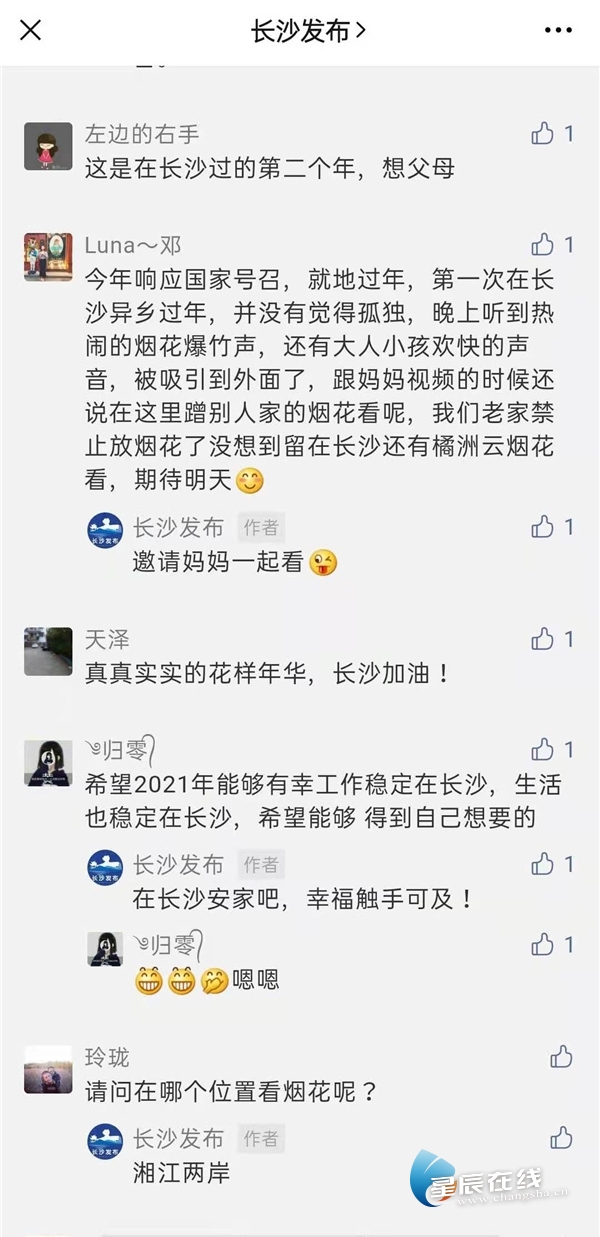Open 左边的右手's profile avatar

click(x=48, y=147)
